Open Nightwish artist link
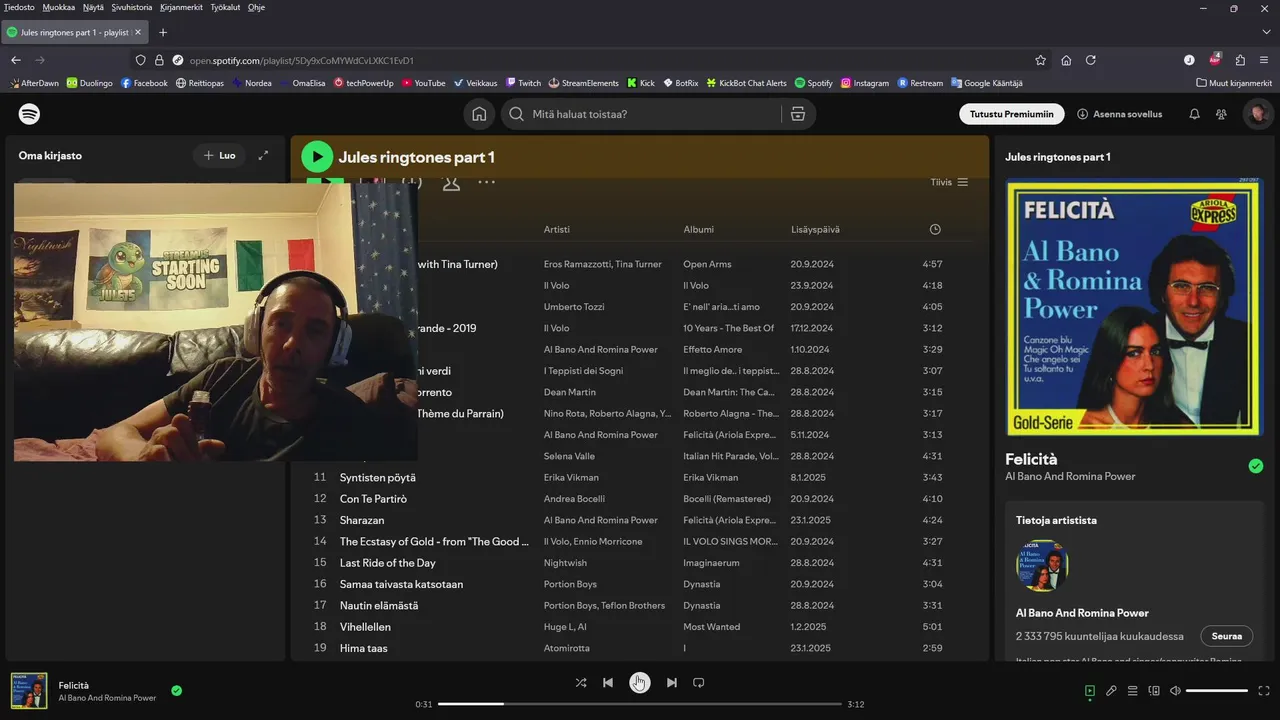Viewport: 1280px width, 720px height. point(565,563)
